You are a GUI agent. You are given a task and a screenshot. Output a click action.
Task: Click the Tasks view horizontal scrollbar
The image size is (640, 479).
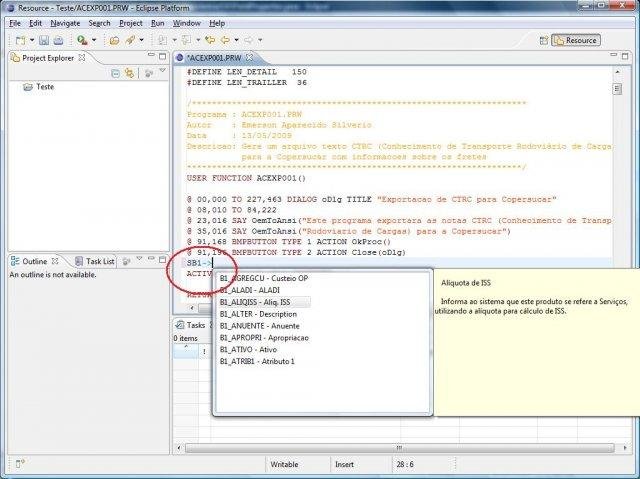[x=399, y=448]
